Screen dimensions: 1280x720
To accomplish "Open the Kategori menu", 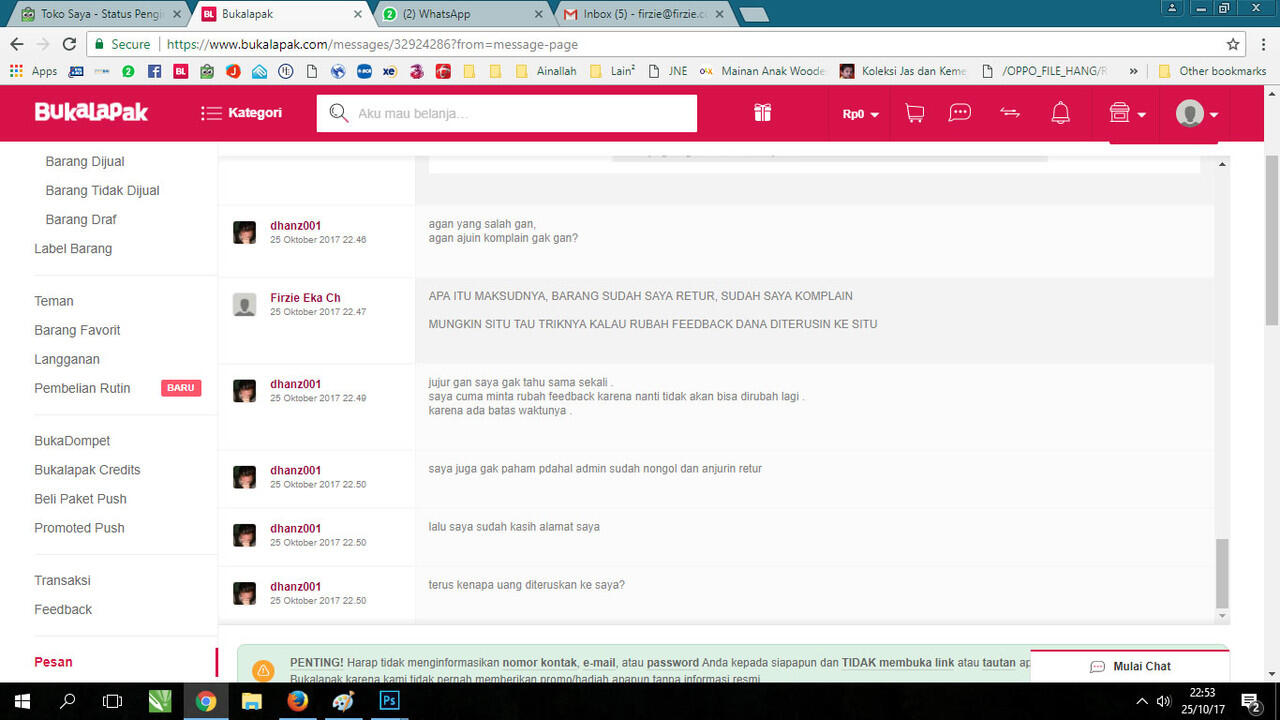I will coord(241,113).
